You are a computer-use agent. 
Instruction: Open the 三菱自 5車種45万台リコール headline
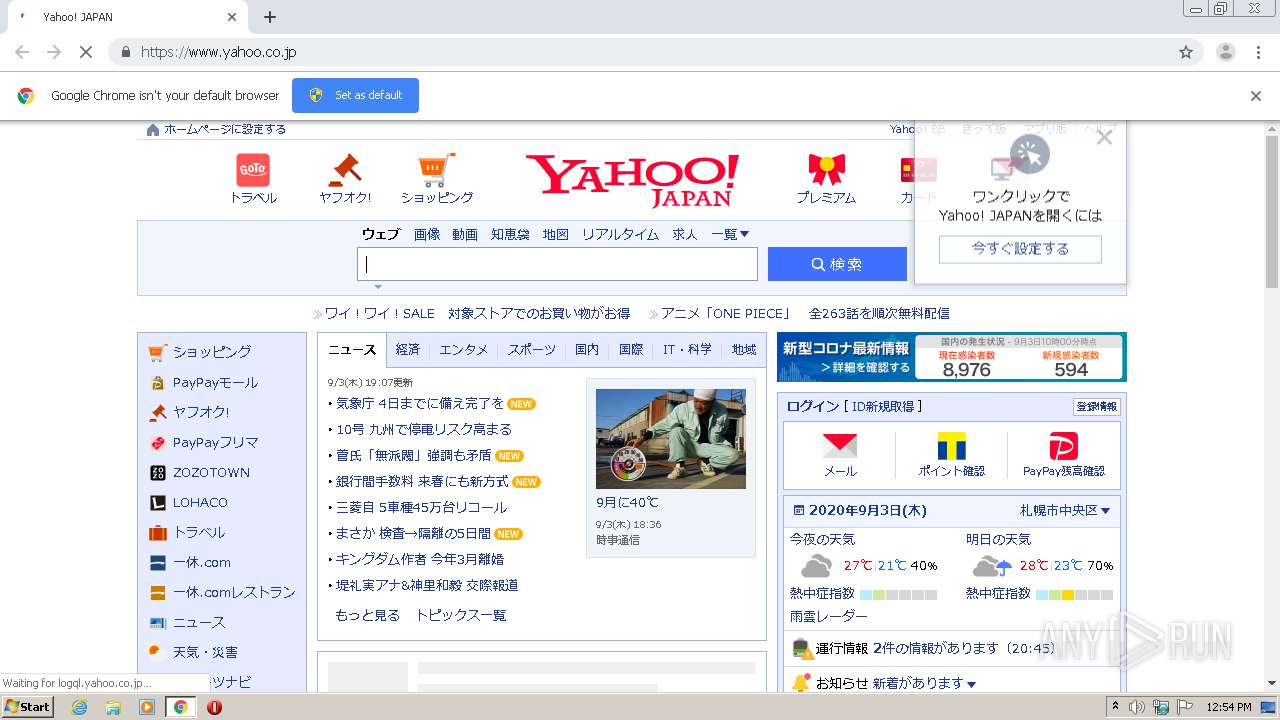click(x=421, y=507)
